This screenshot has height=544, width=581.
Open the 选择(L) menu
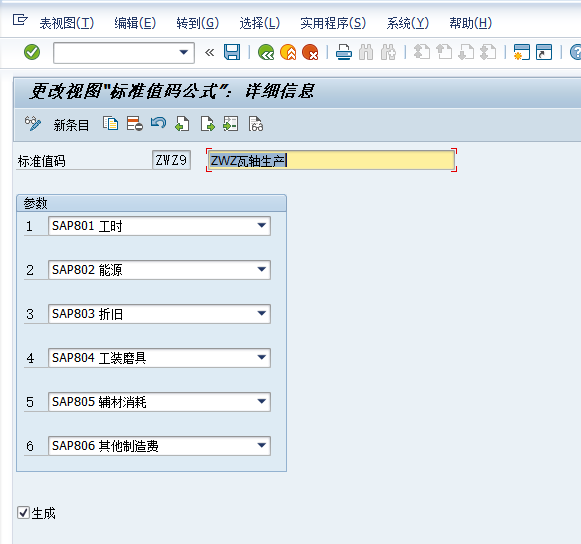pyautogui.click(x=259, y=23)
